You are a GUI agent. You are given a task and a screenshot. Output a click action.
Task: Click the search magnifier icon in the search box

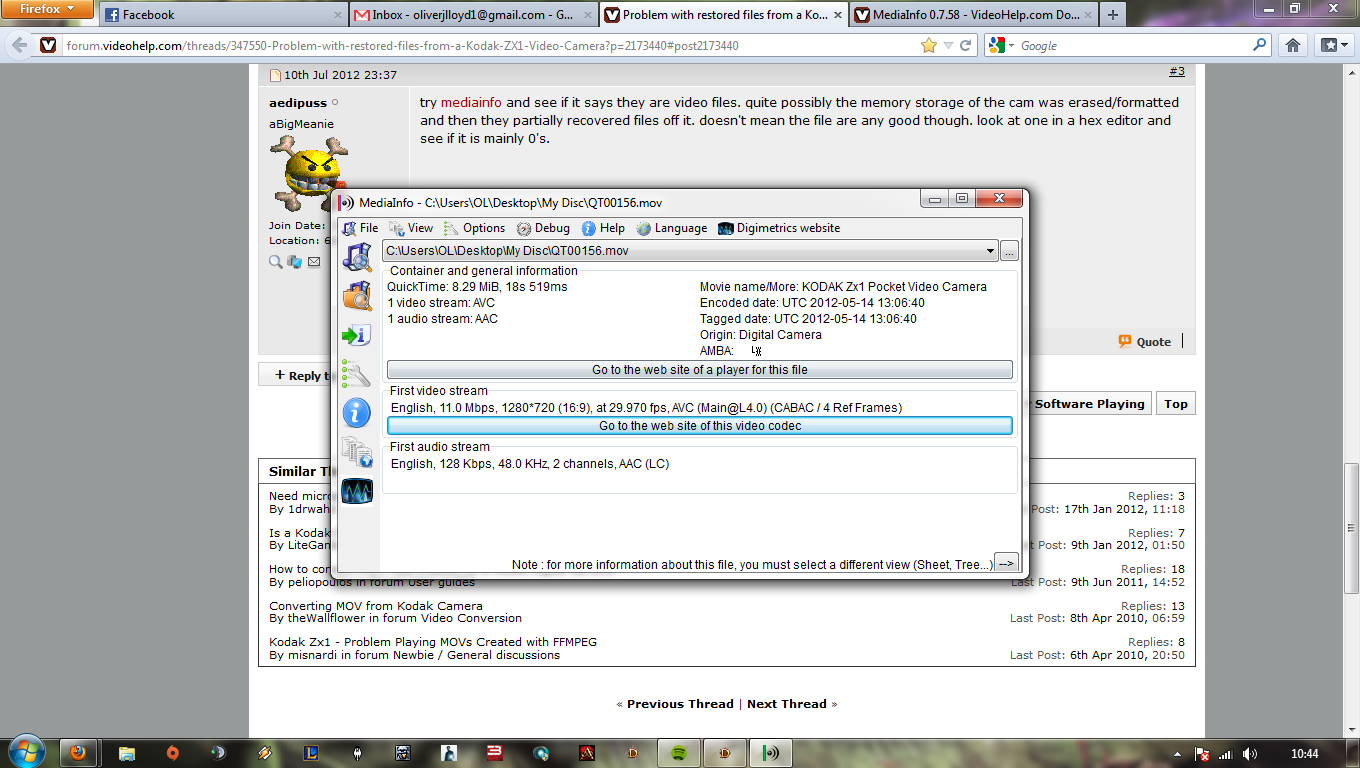(x=1260, y=45)
